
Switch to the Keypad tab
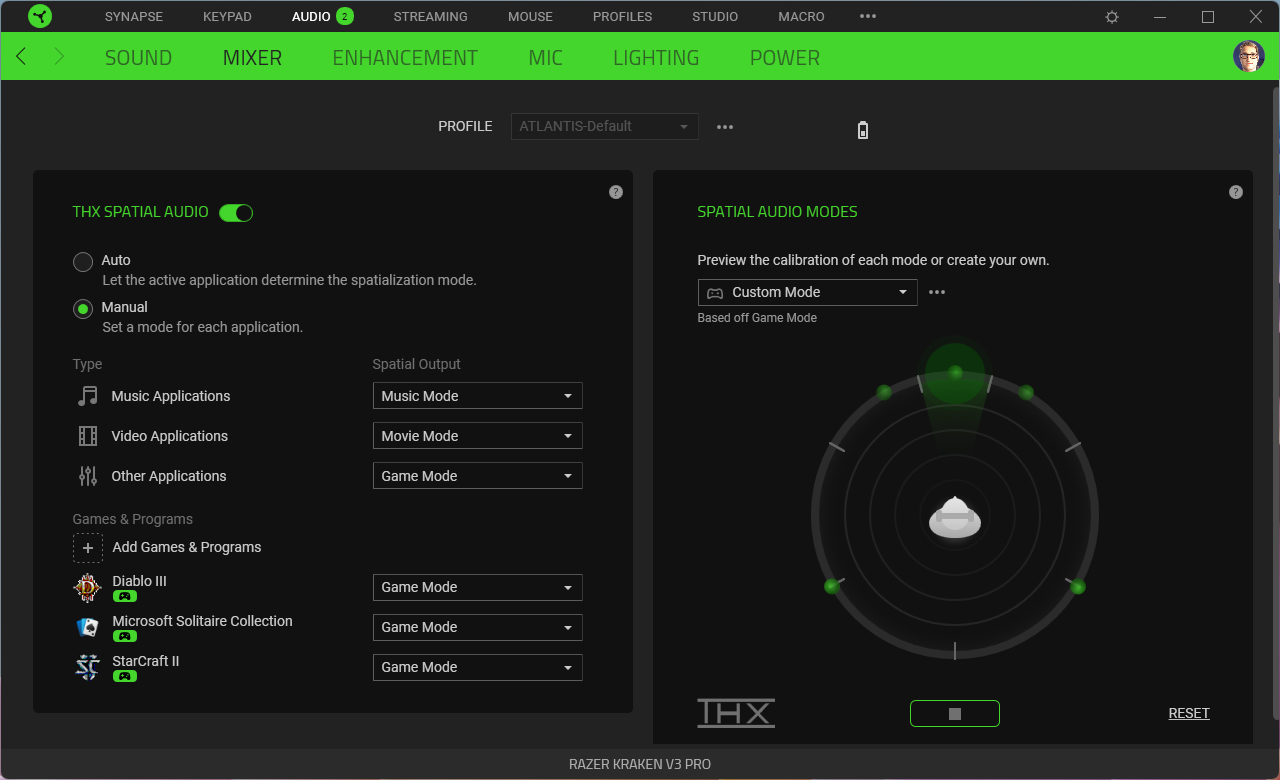tap(227, 16)
